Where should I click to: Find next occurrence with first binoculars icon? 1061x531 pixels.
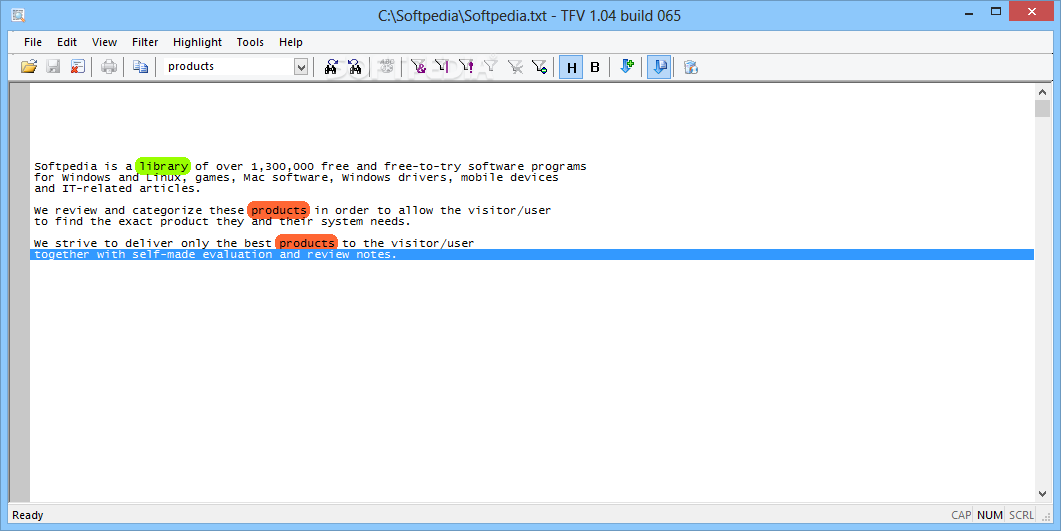[331, 66]
